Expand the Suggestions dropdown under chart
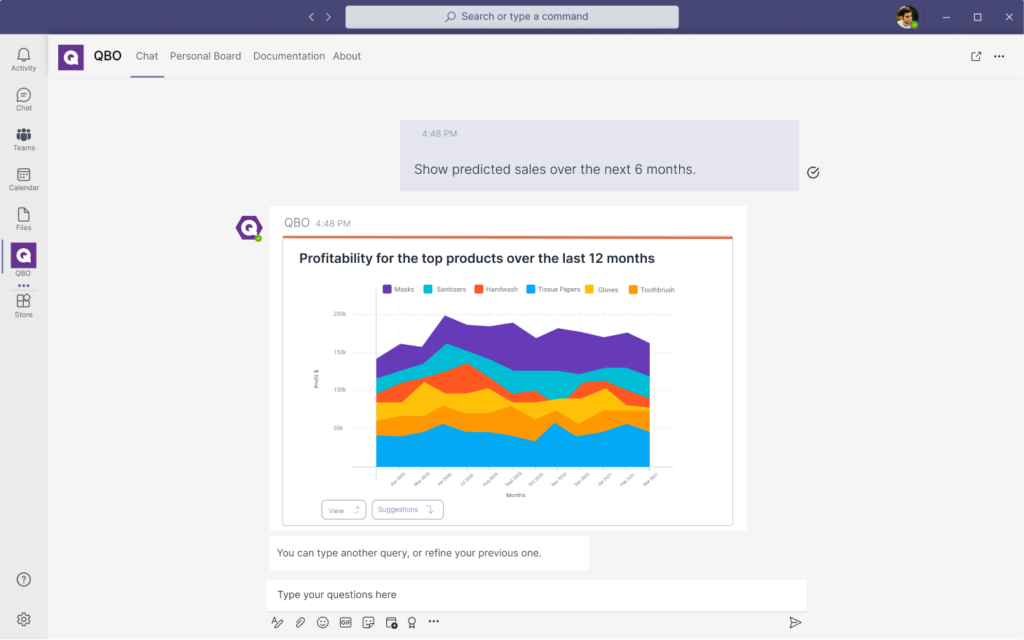Screen dimensions: 1024x640 [x=407, y=510]
